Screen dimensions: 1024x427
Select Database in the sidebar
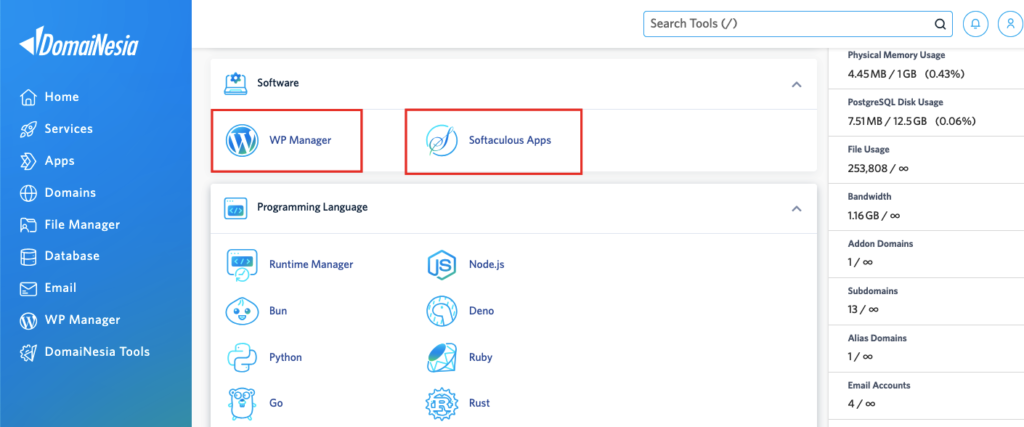[72, 257]
